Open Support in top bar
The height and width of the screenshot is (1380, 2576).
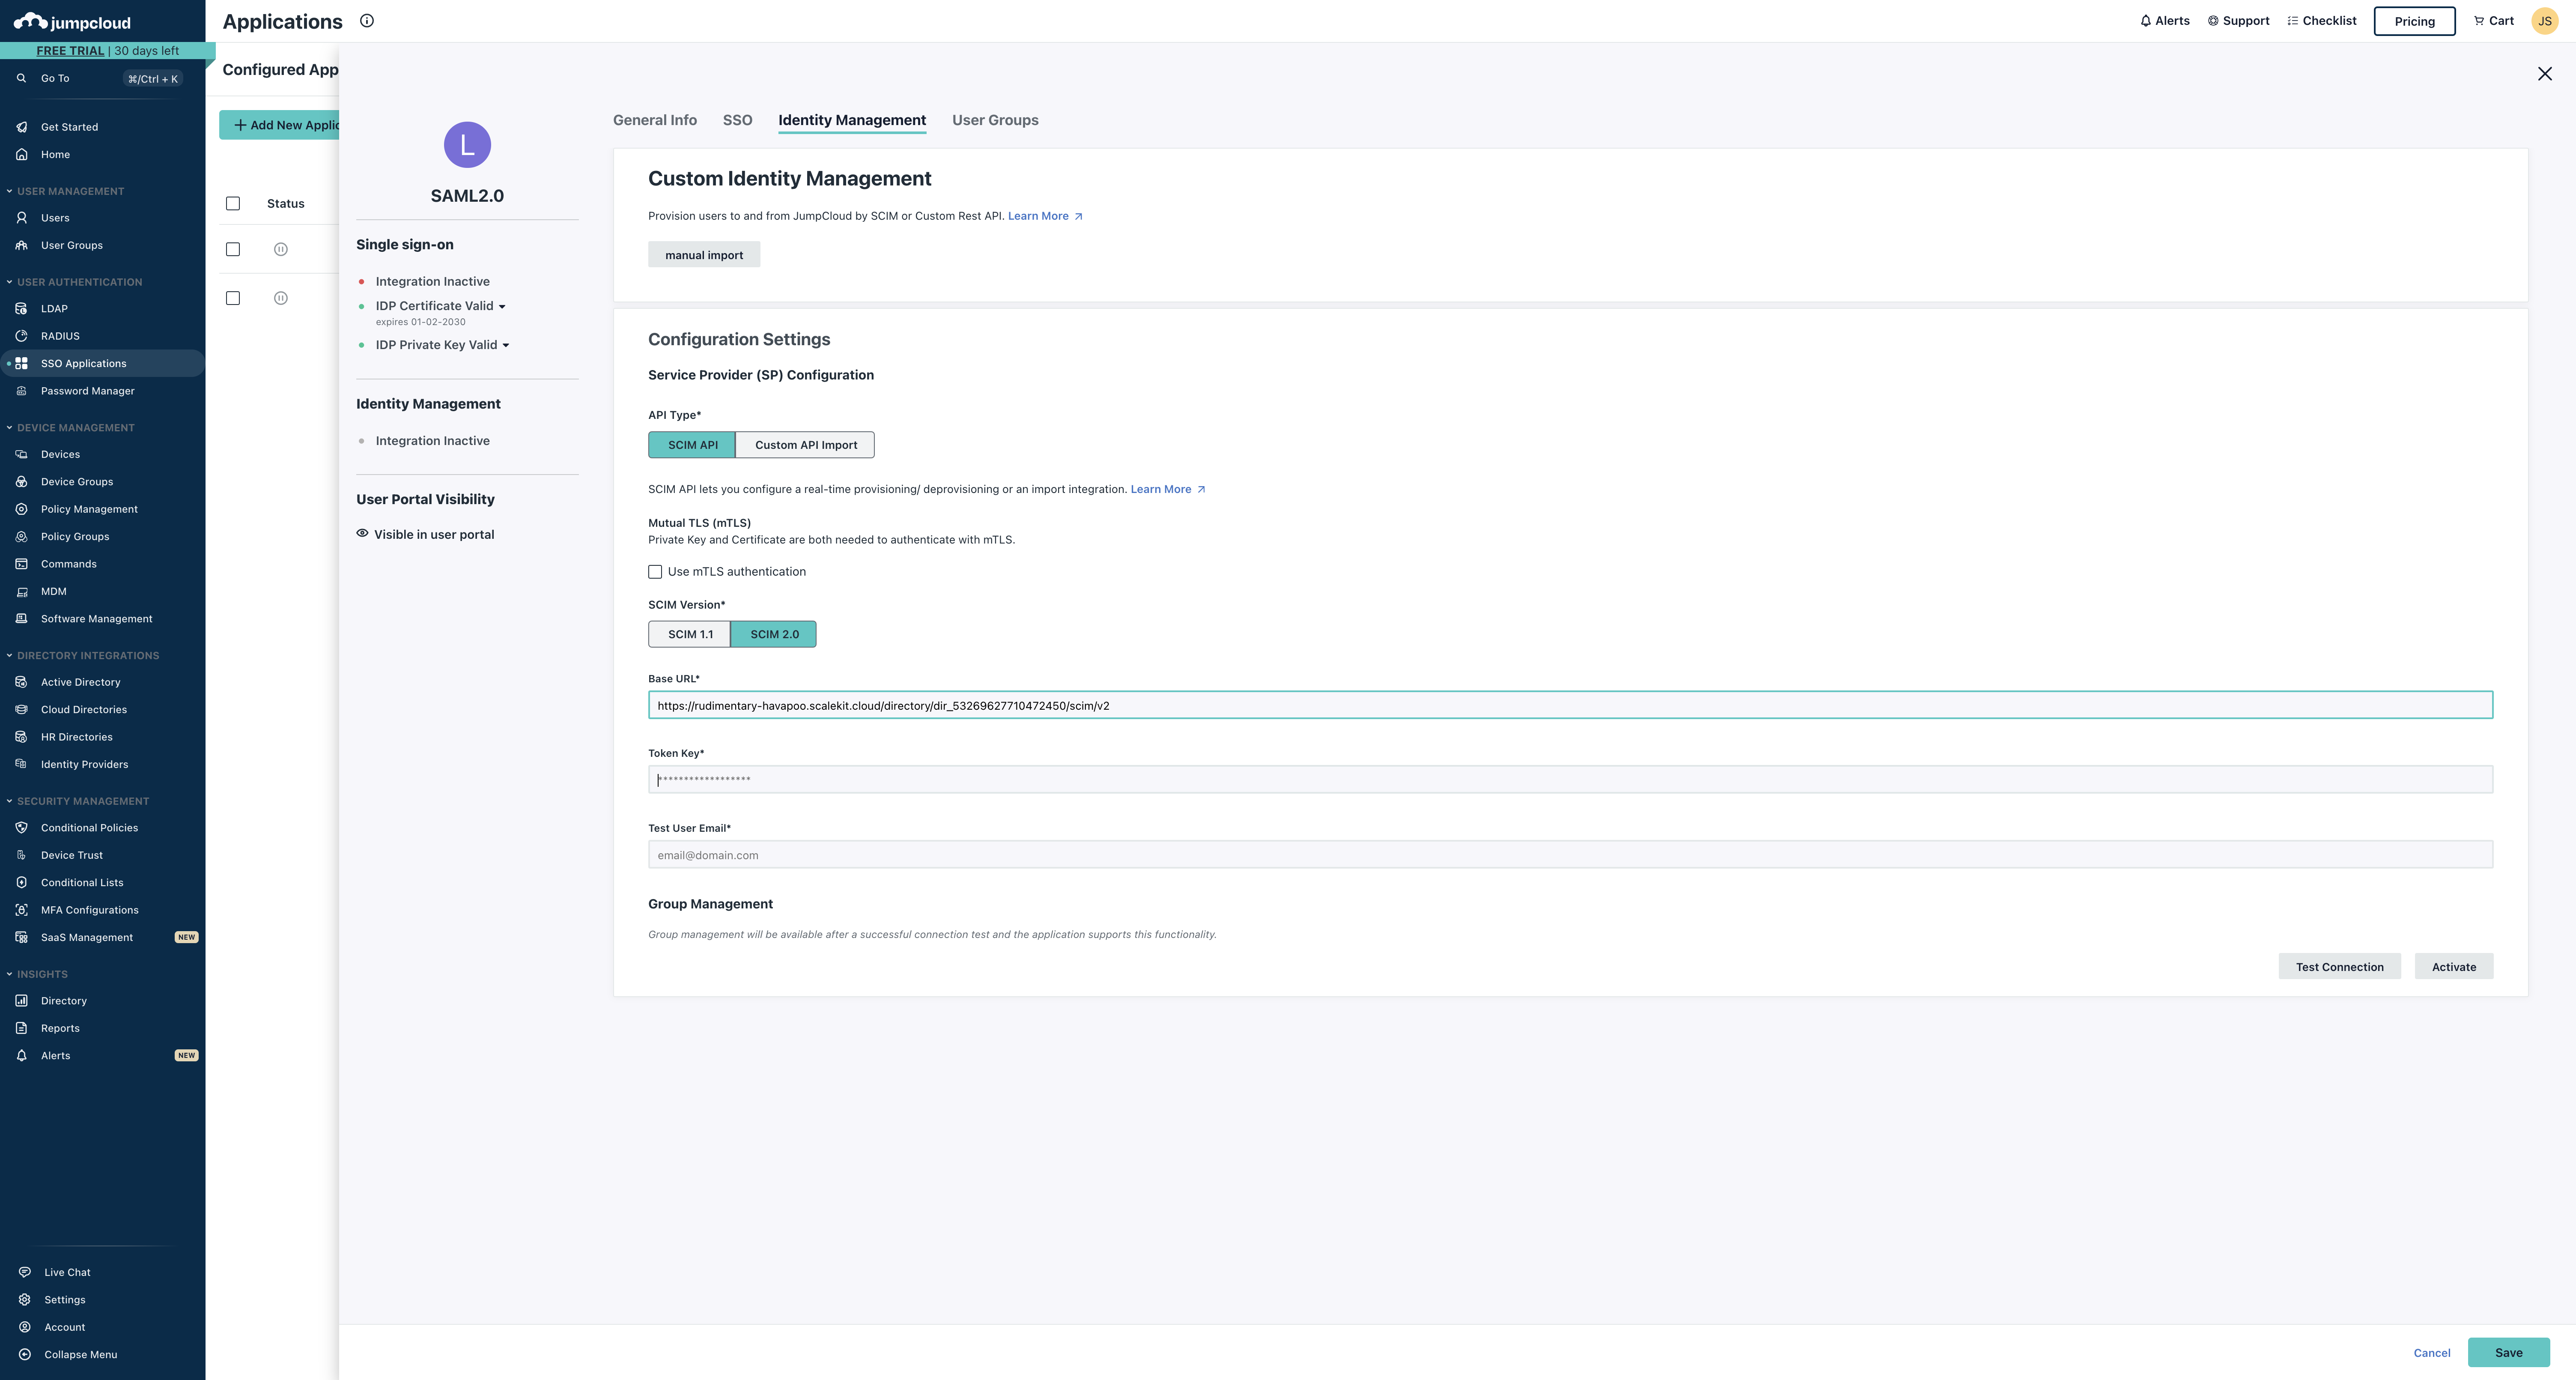coord(2238,21)
